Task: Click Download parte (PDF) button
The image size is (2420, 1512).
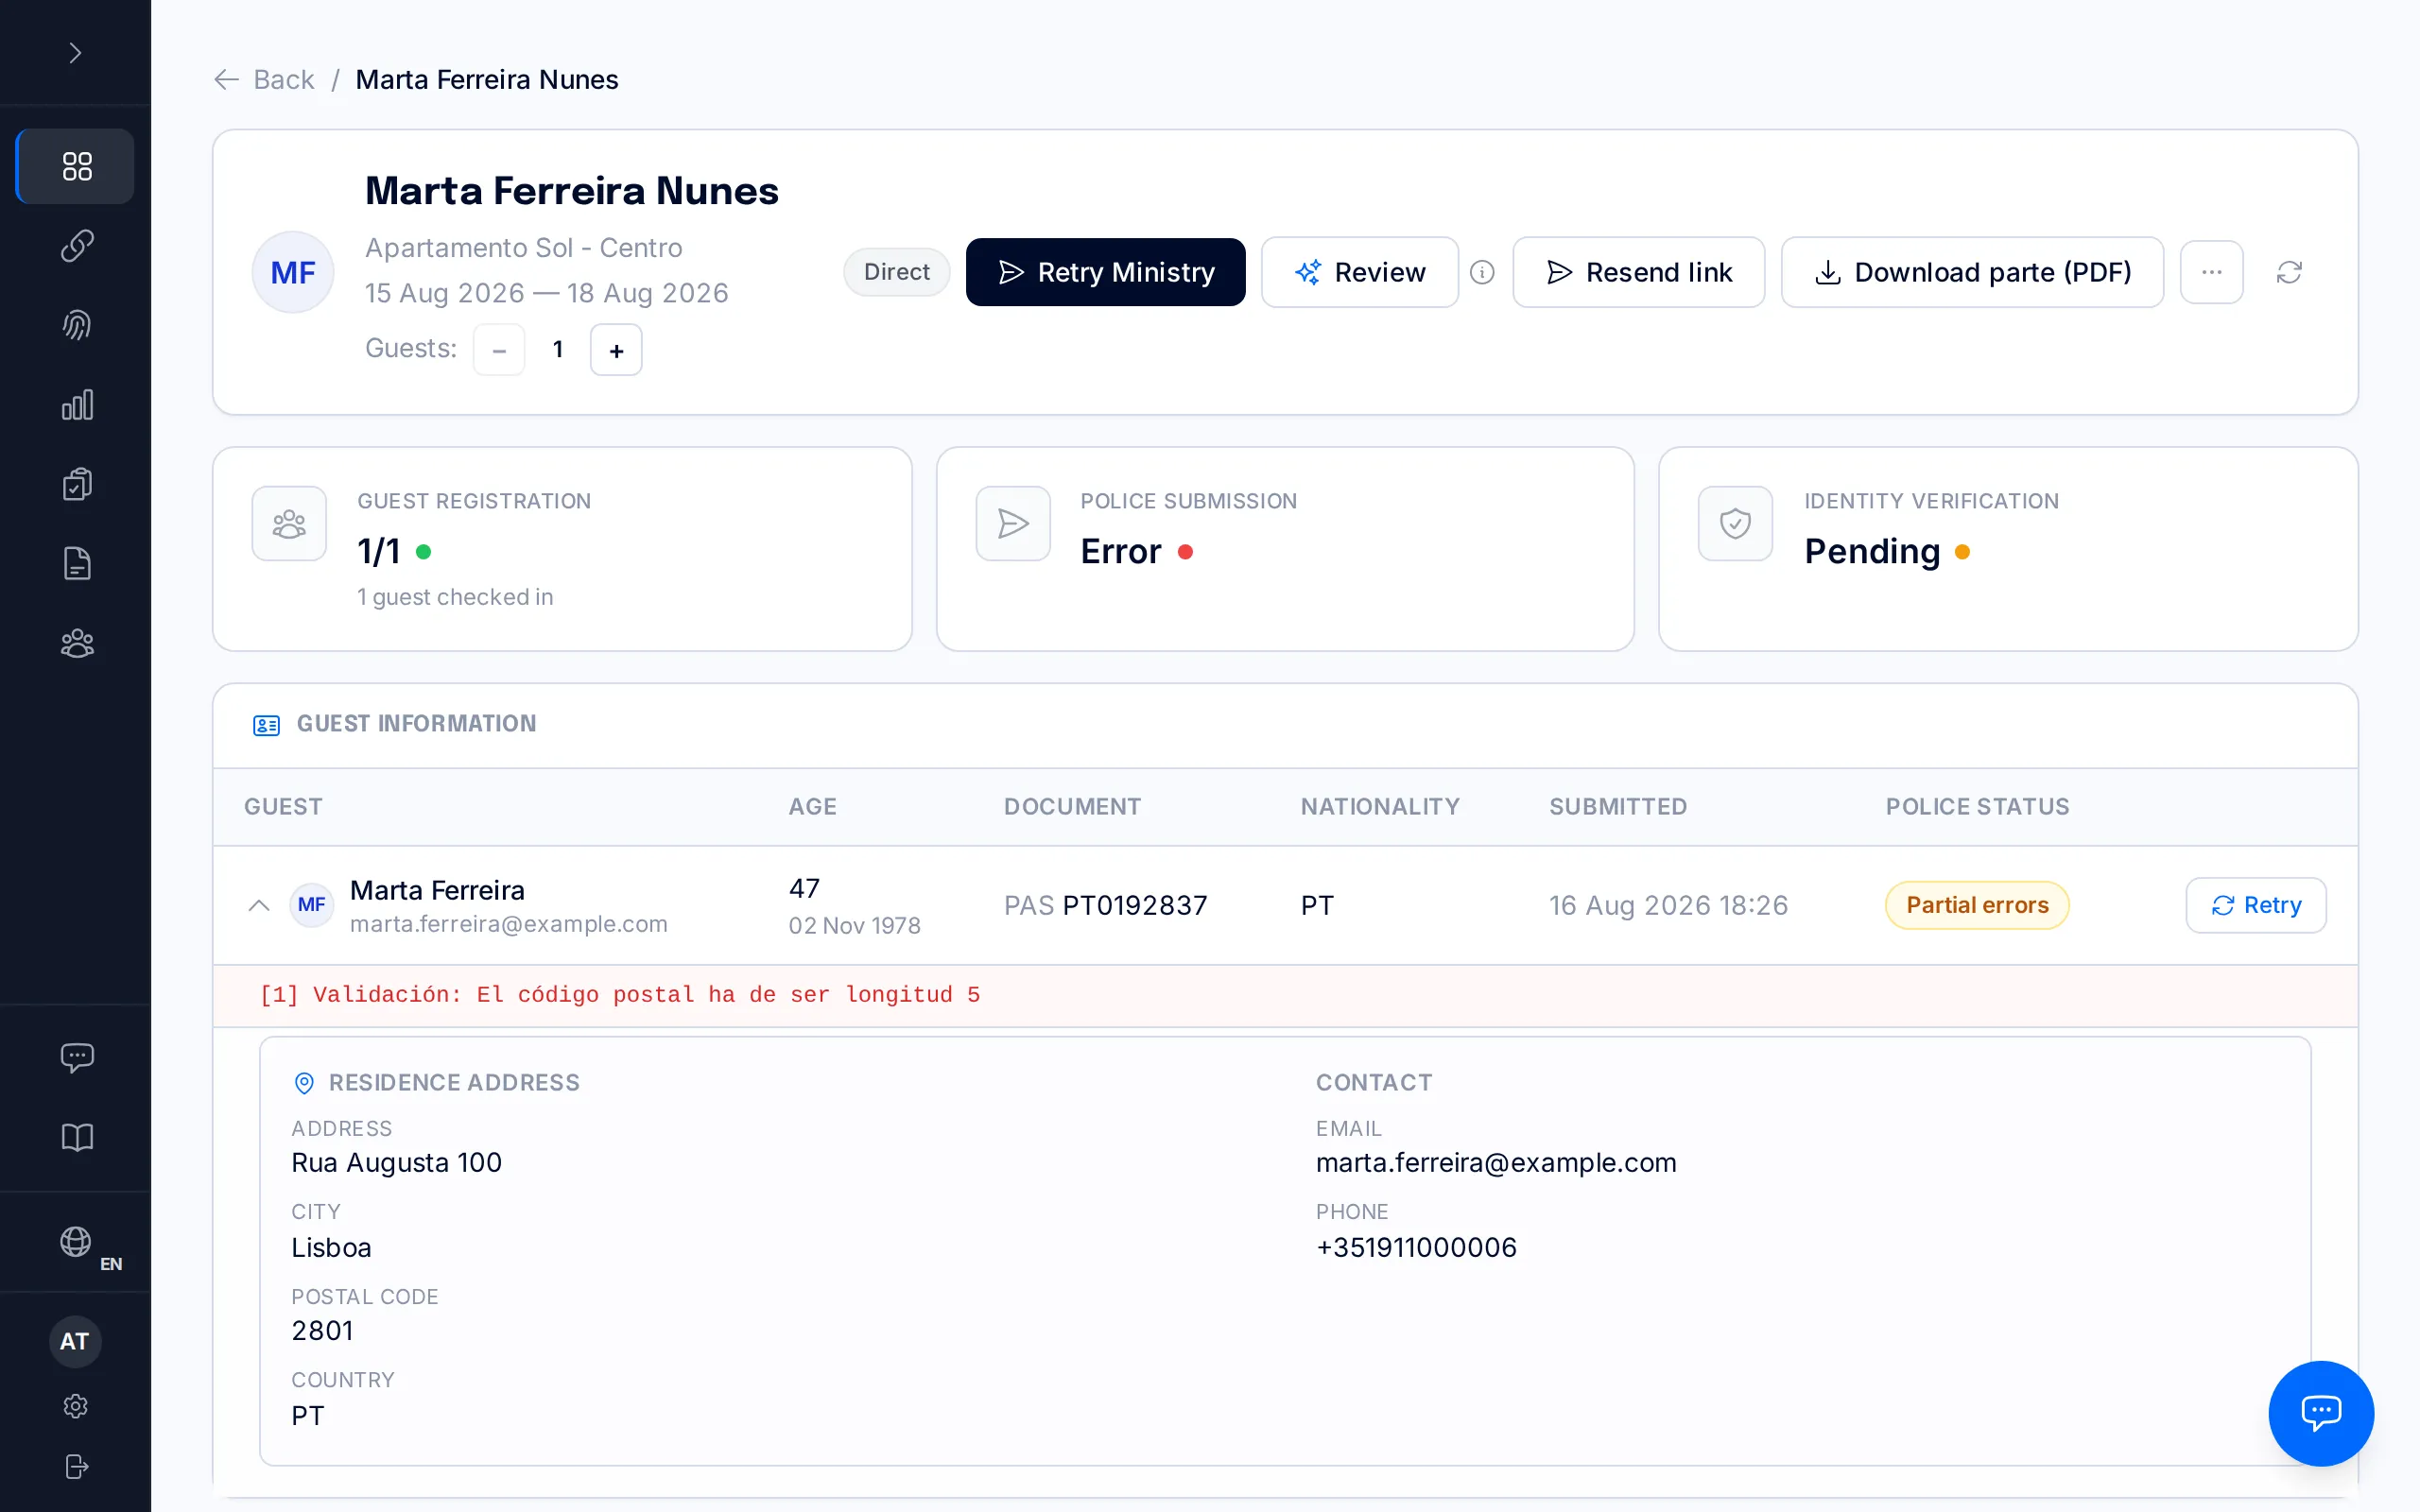Action: [1972, 272]
